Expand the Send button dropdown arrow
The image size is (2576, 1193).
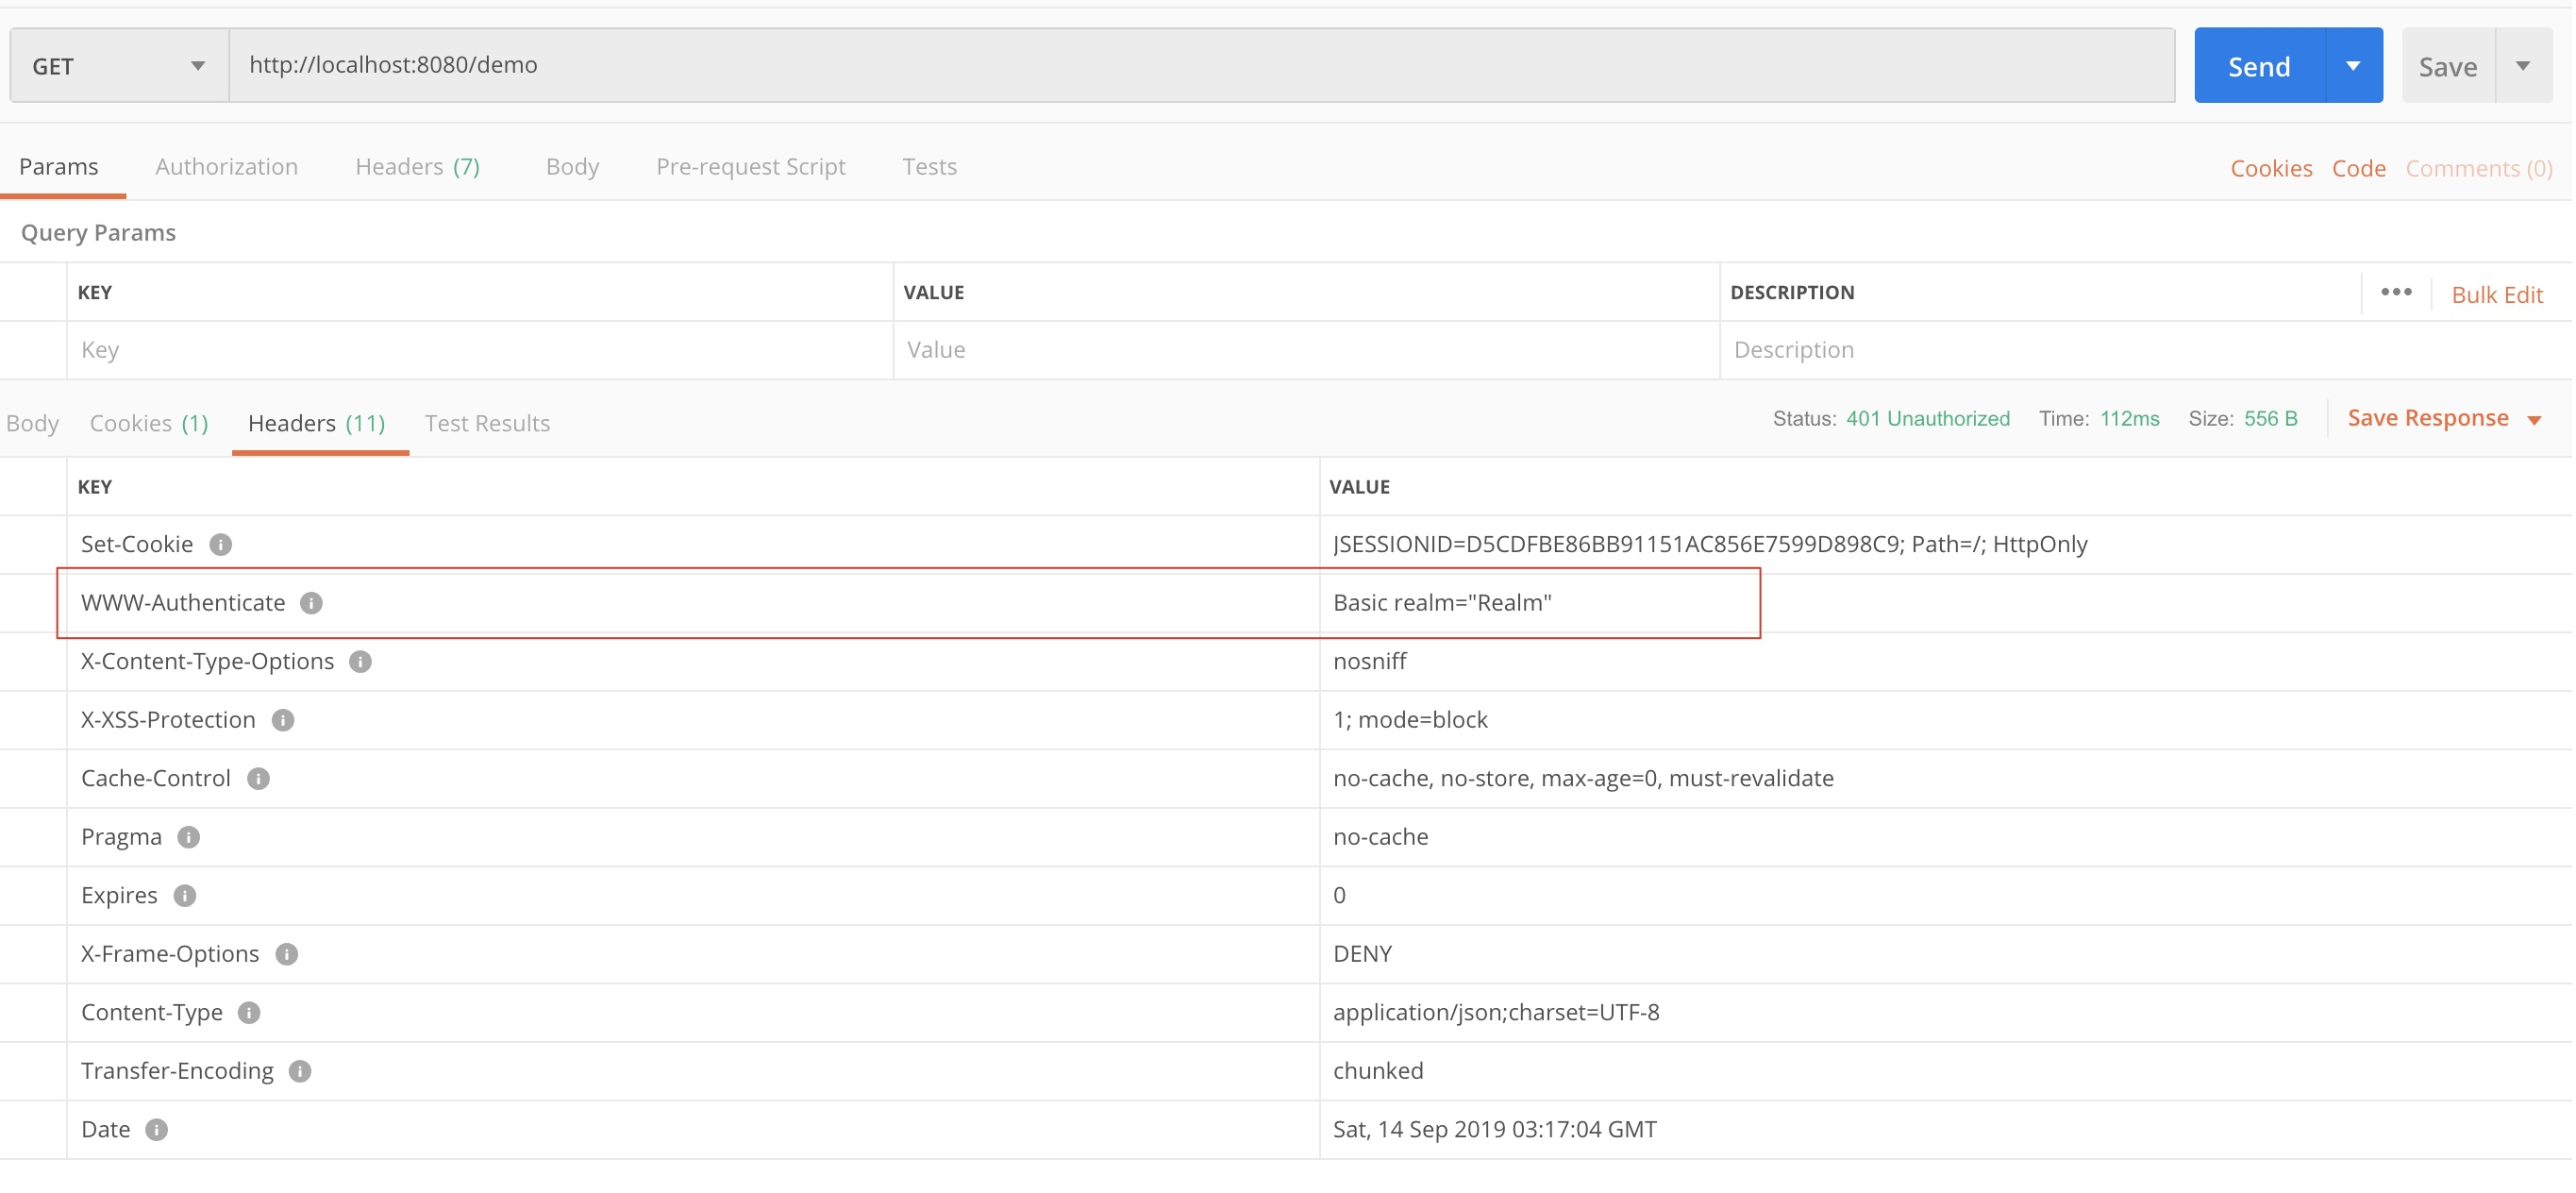pyautogui.click(x=2352, y=66)
